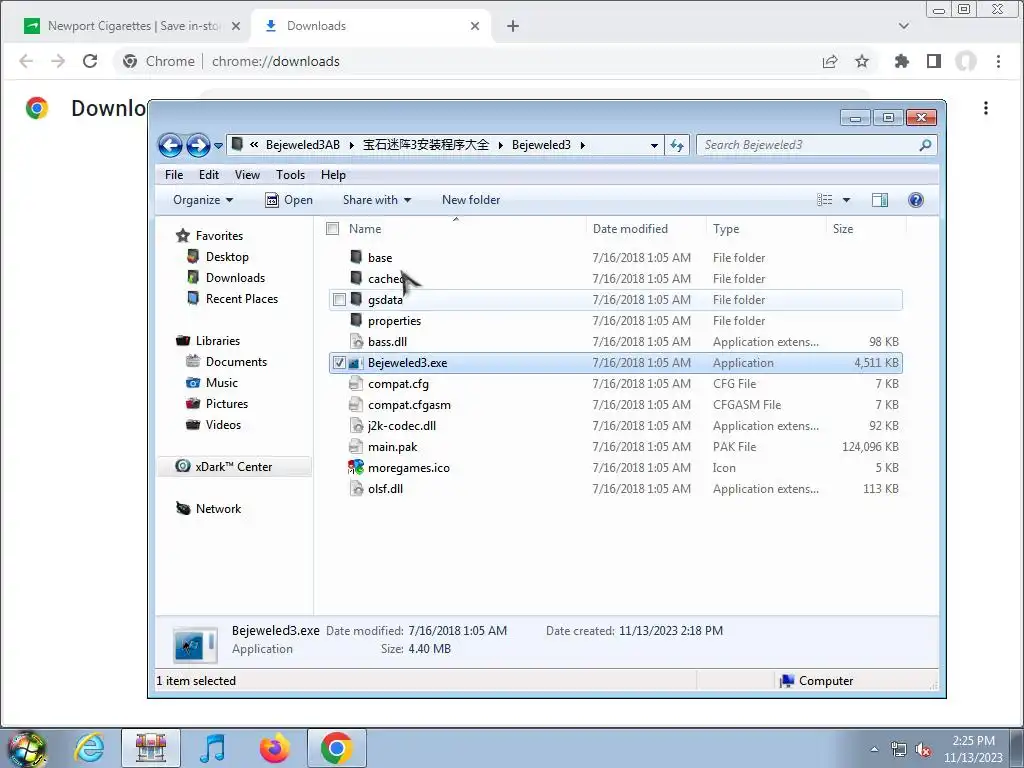Viewport: 1024px width, 768px height.
Task: Select the cached folder icon
Action: coord(356,278)
